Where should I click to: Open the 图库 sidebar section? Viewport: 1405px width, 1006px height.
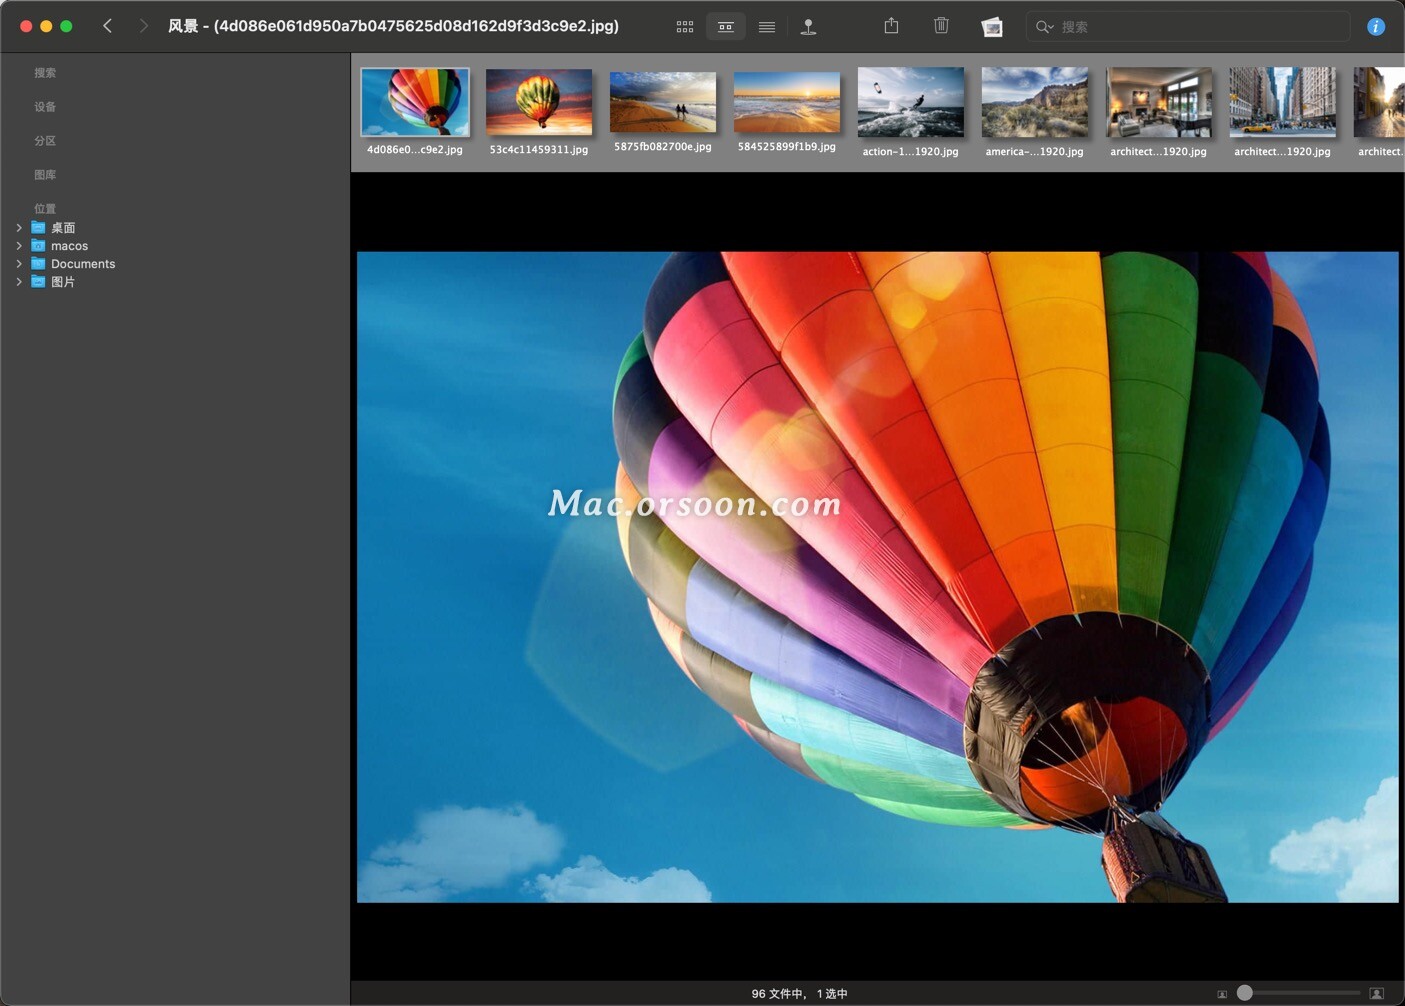(x=45, y=175)
